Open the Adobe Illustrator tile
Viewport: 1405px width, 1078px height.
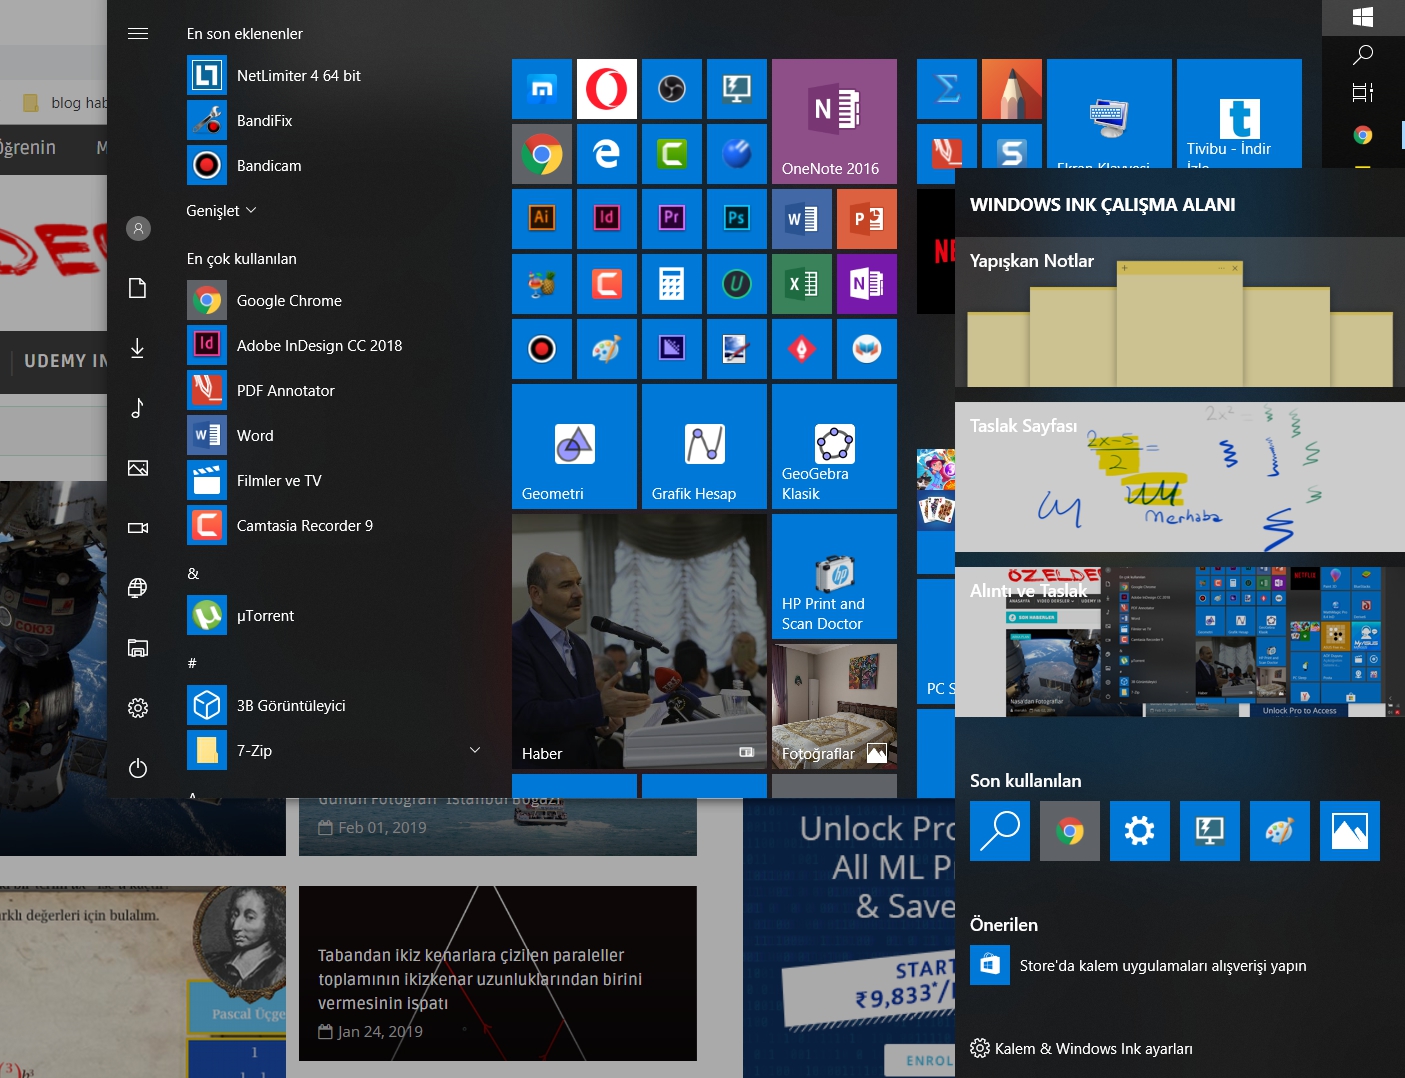542,219
